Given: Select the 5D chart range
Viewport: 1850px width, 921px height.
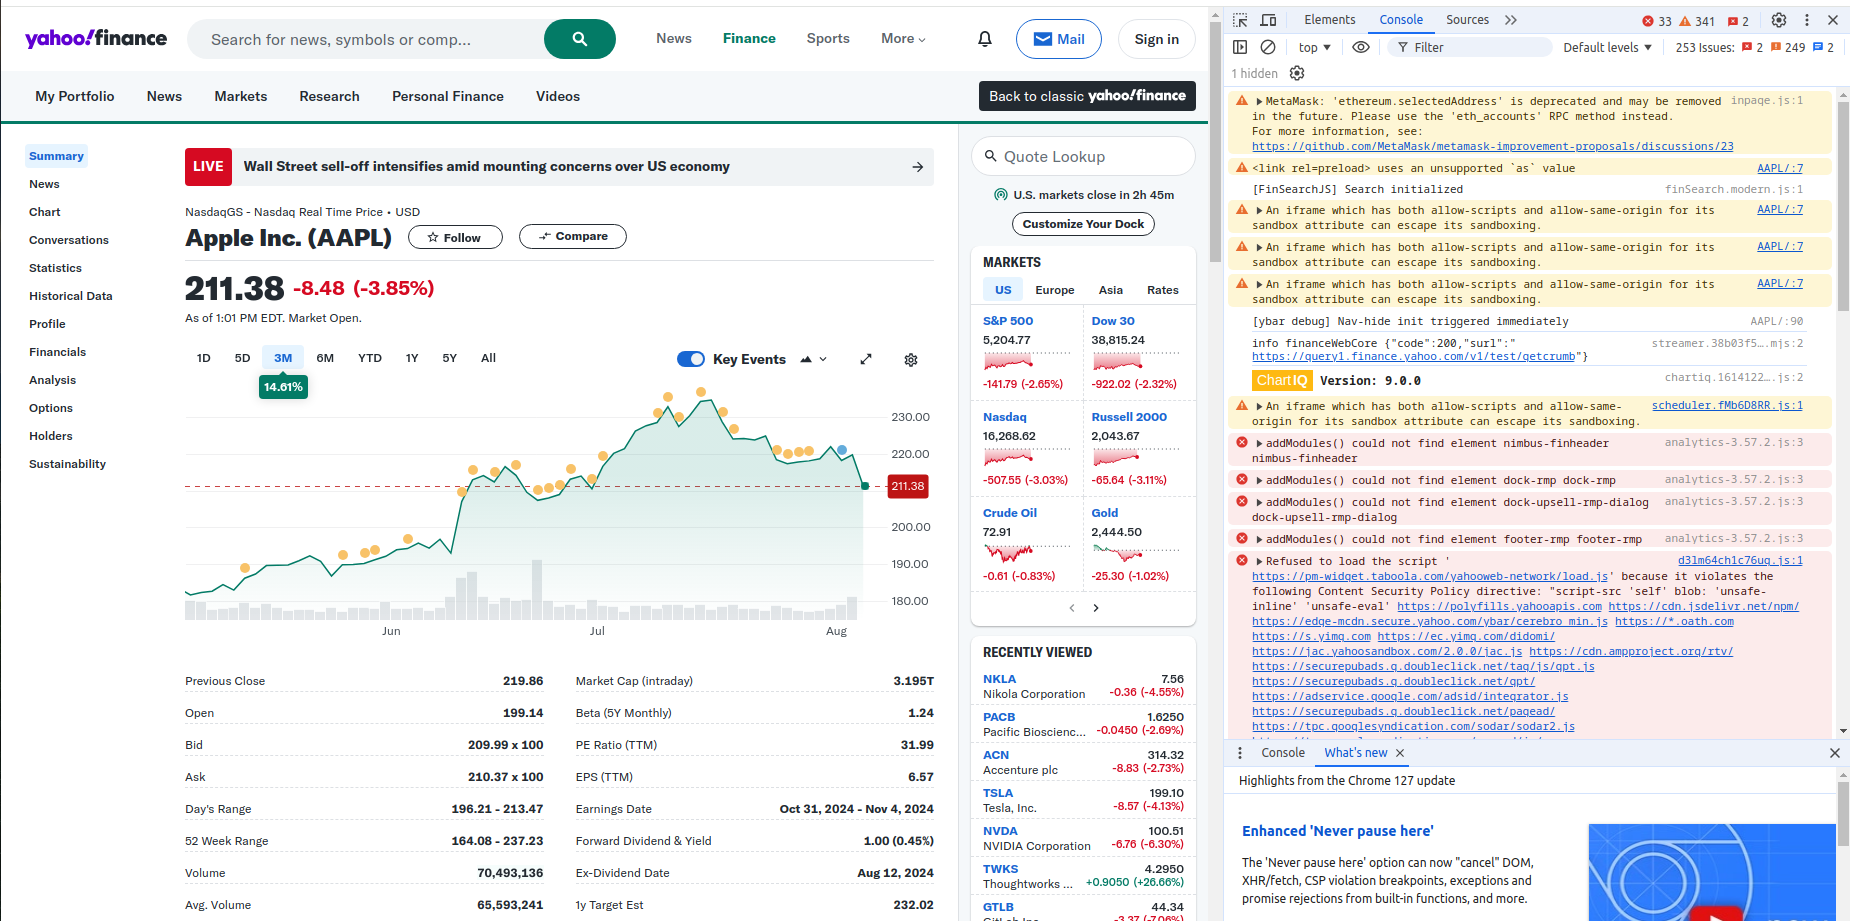Looking at the screenshot, I should click(x=242, y=358).
